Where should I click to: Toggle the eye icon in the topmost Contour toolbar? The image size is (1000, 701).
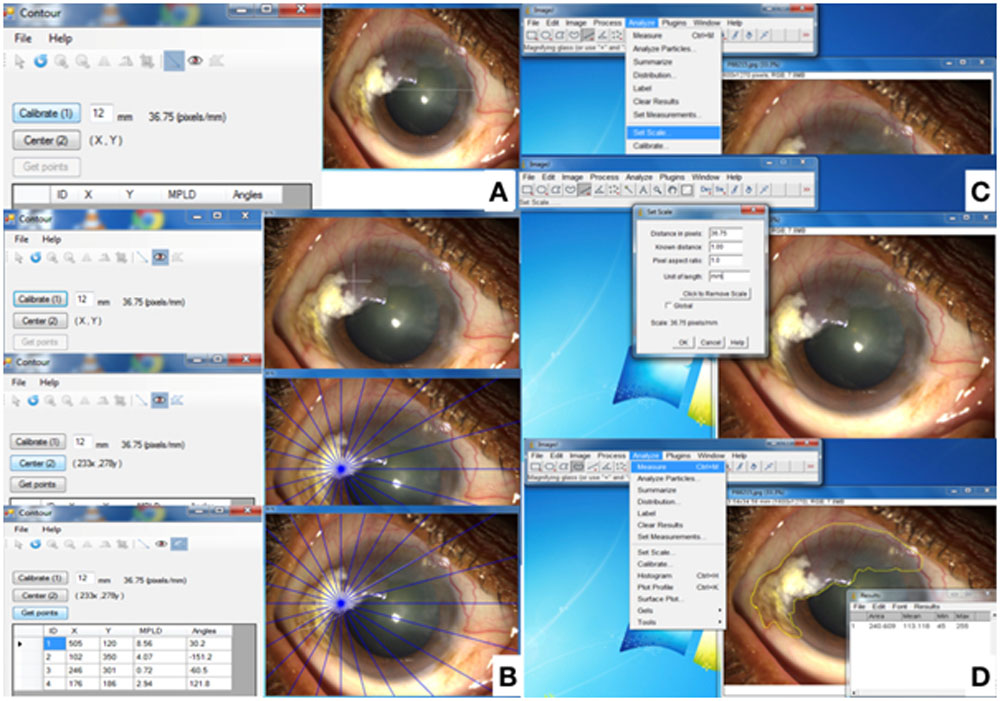[x=195, y=61]
